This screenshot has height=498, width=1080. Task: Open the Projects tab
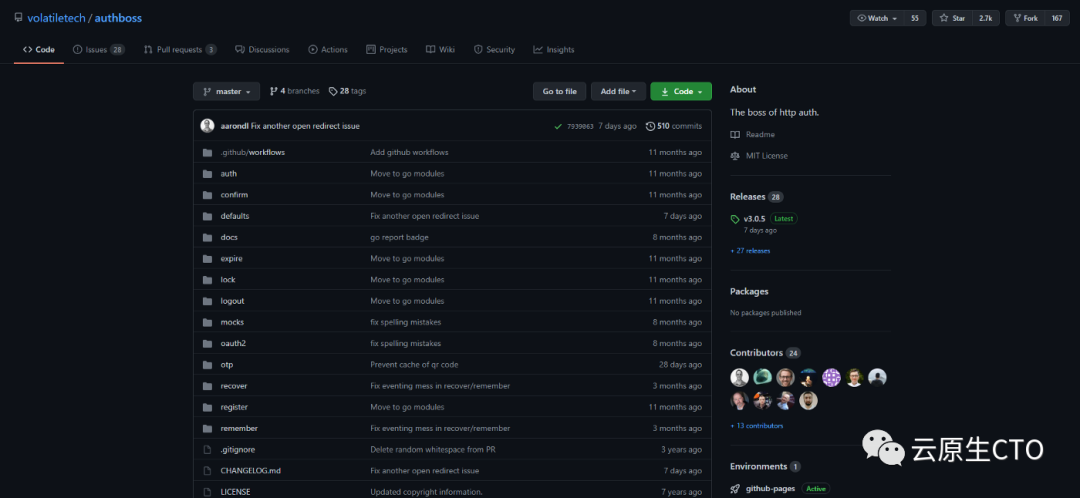click(387, 50)
